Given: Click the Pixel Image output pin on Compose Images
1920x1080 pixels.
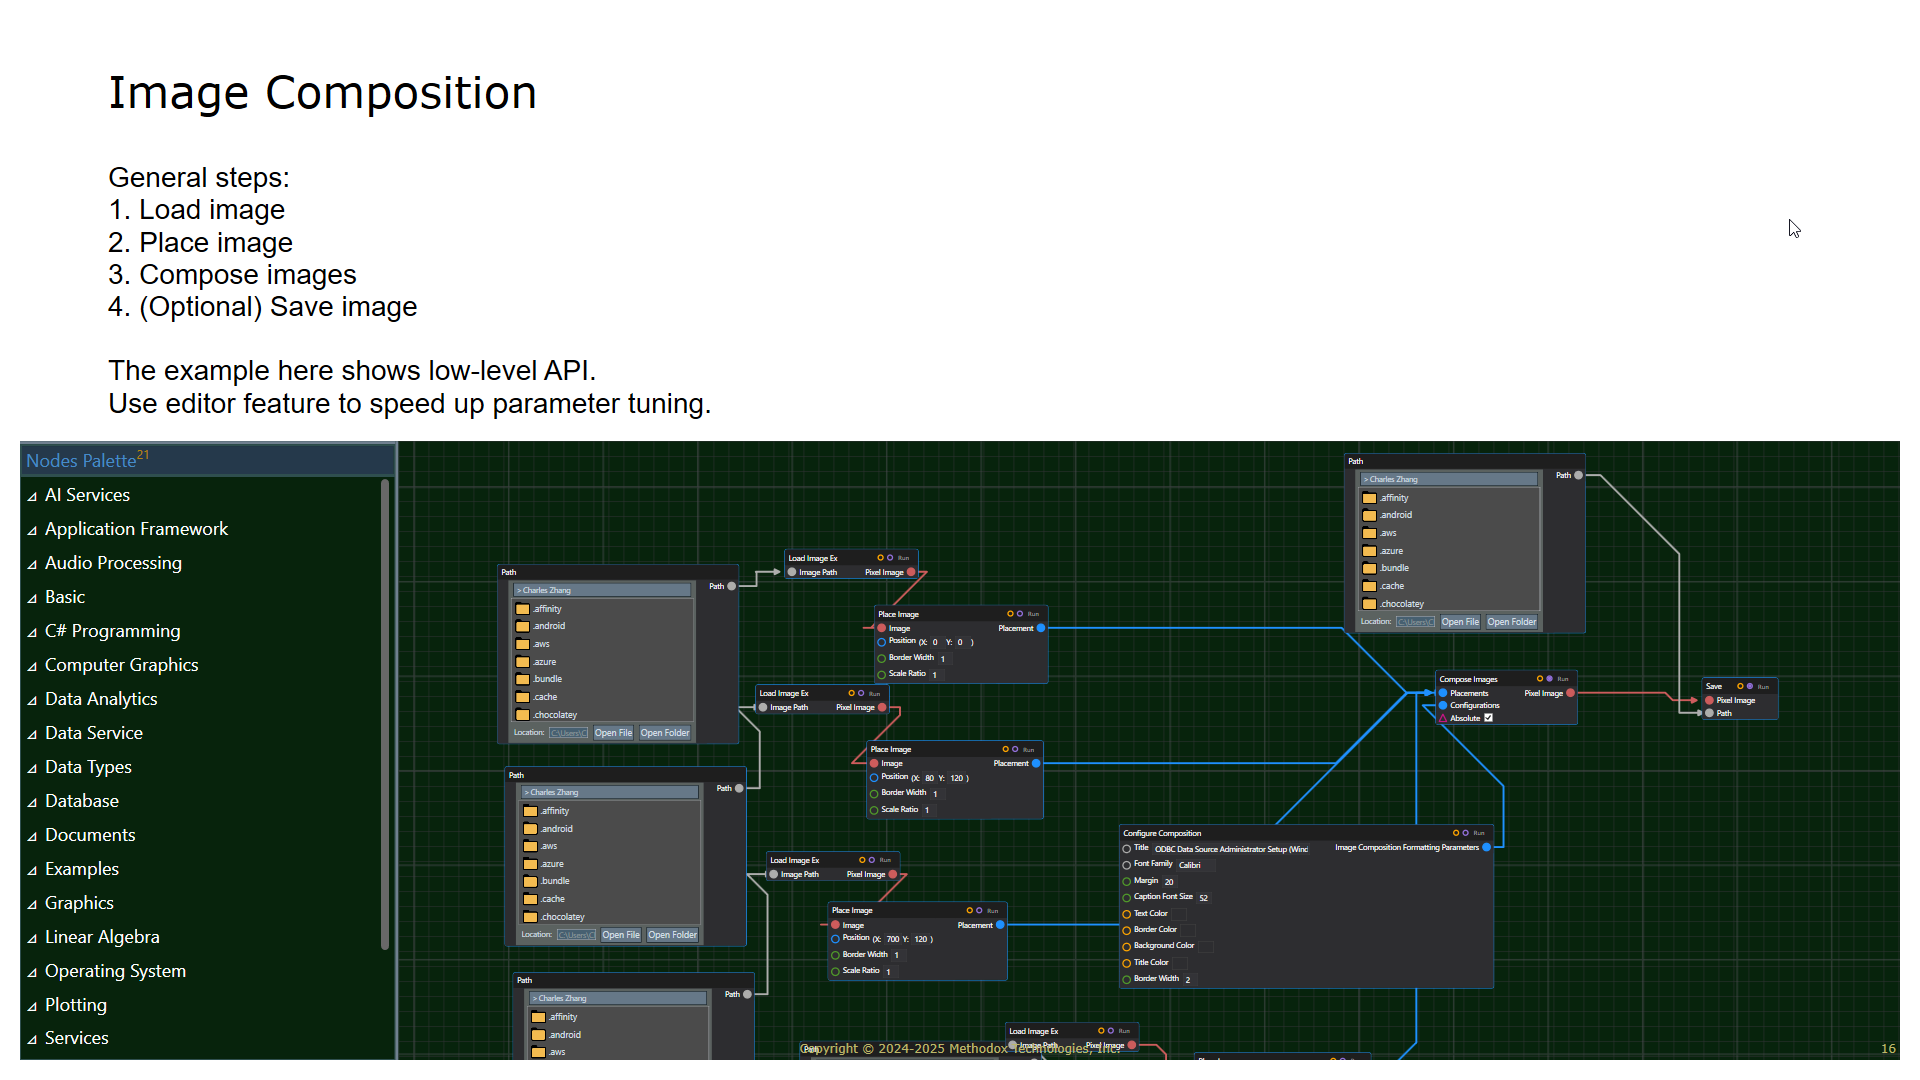Looking at the screenshot, I should 1570,693.
